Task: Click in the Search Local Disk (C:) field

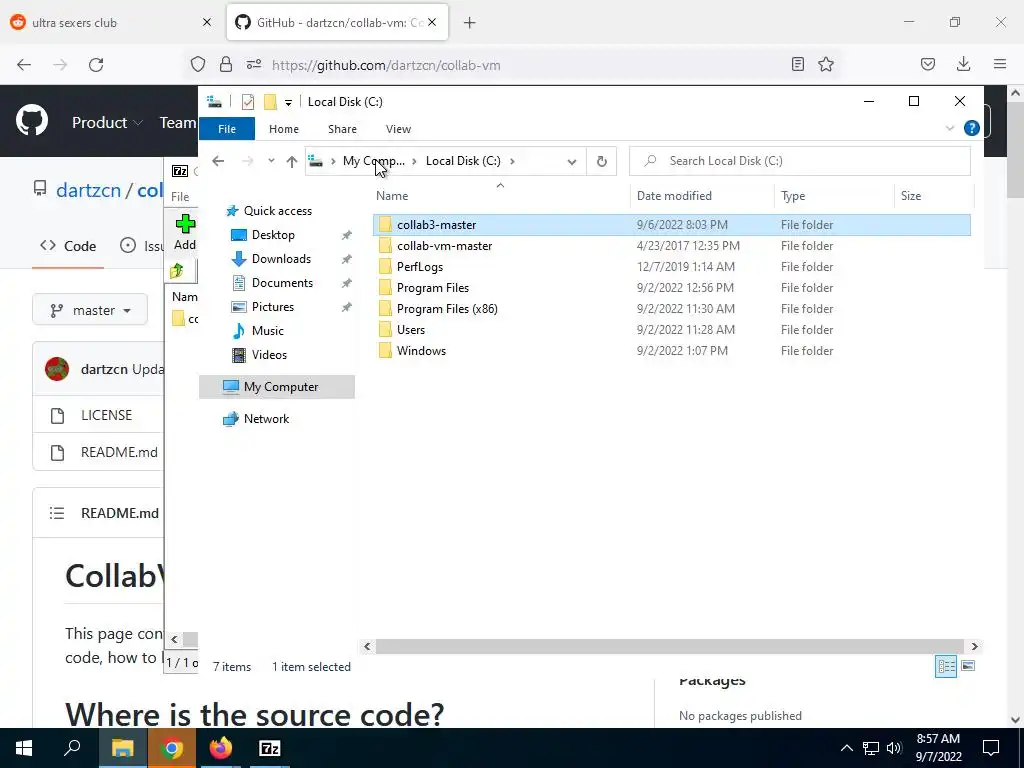Action: point(799,161)
